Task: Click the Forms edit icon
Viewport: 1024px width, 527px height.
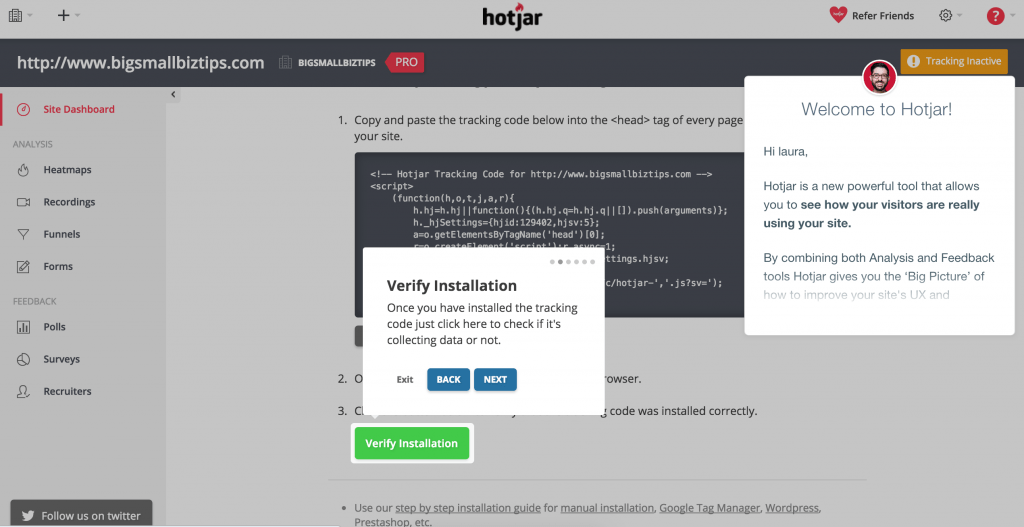Action: [23, 267]
